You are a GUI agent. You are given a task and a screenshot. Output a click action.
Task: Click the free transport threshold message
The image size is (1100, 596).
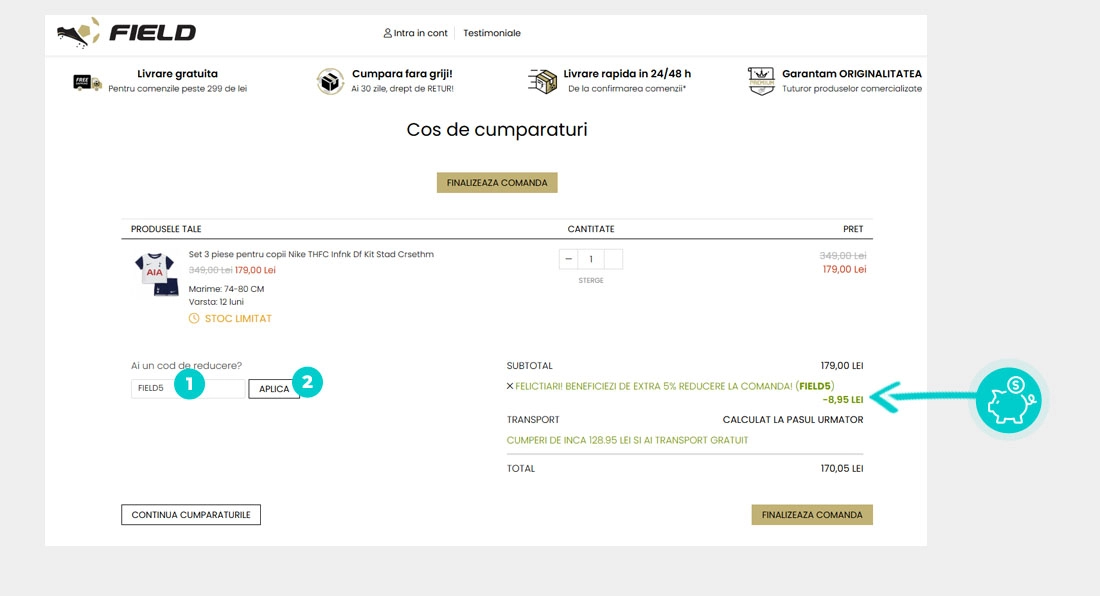click(627, 440)
